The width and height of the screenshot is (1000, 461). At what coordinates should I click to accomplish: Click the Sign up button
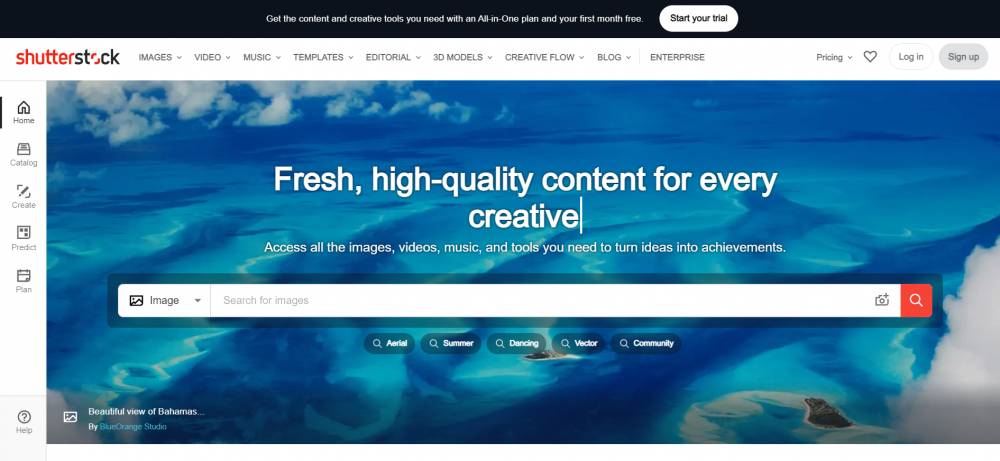(963, 57)
